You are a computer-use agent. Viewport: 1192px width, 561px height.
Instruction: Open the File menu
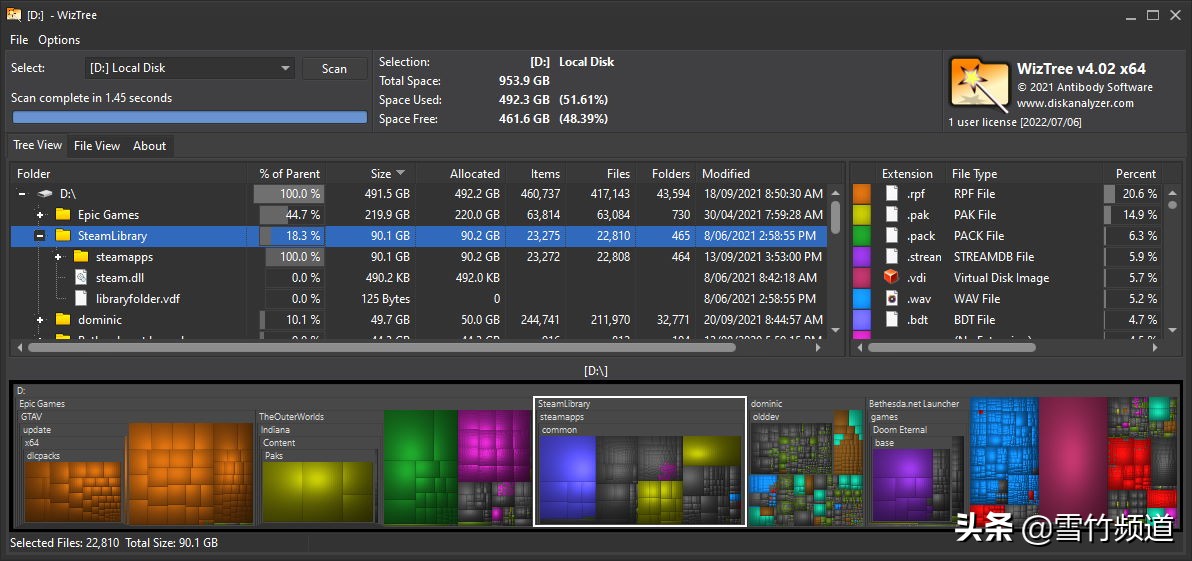[x=19, y=40]
